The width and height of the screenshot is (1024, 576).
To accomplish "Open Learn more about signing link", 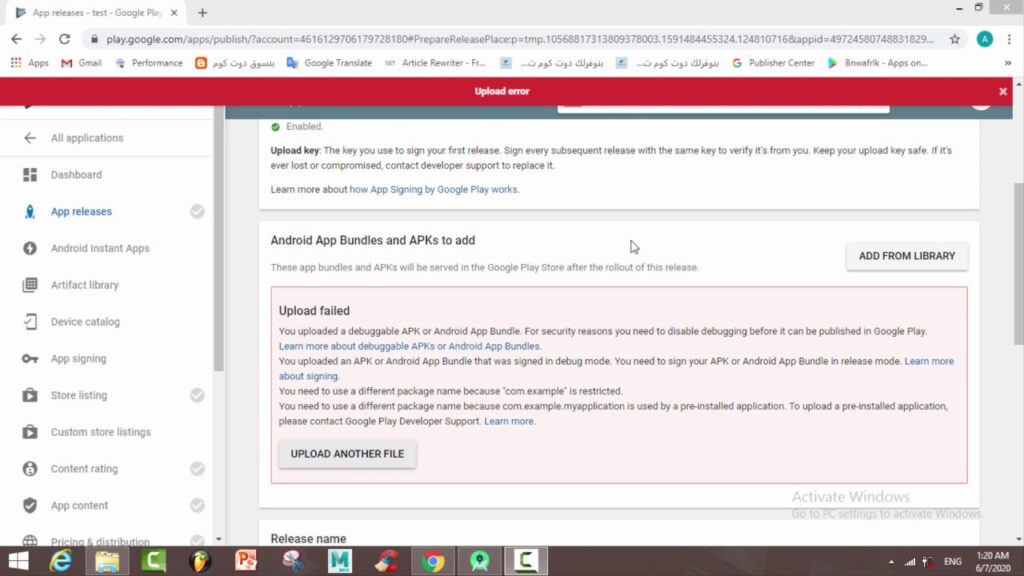I will click(x=929, y=361).
